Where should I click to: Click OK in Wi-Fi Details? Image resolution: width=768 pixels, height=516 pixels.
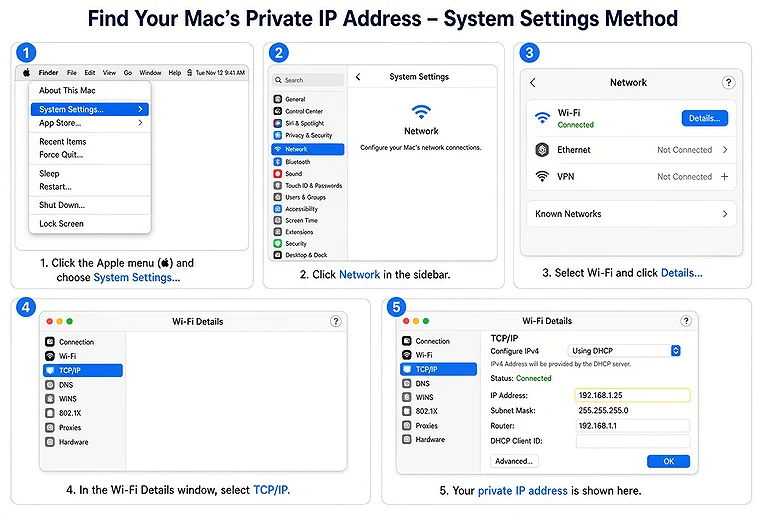point(669,461)
